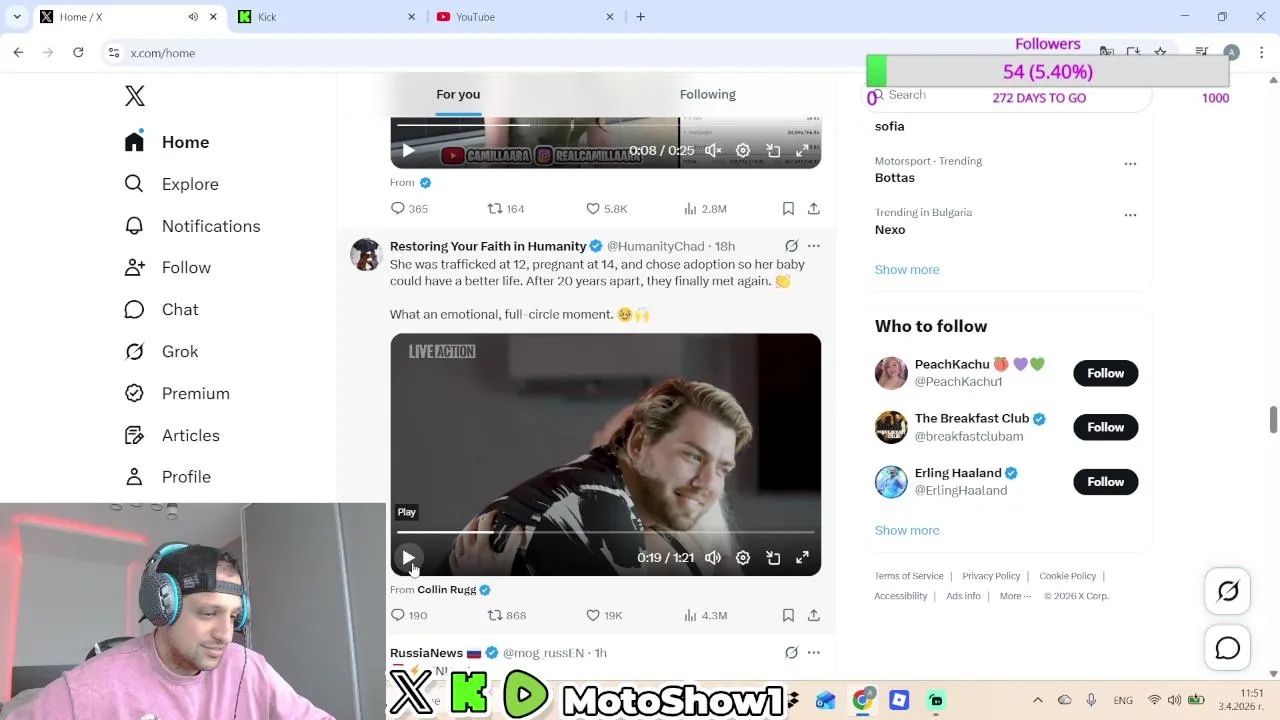
Task: Open the floating Grok button
Action: (1228, 592)
